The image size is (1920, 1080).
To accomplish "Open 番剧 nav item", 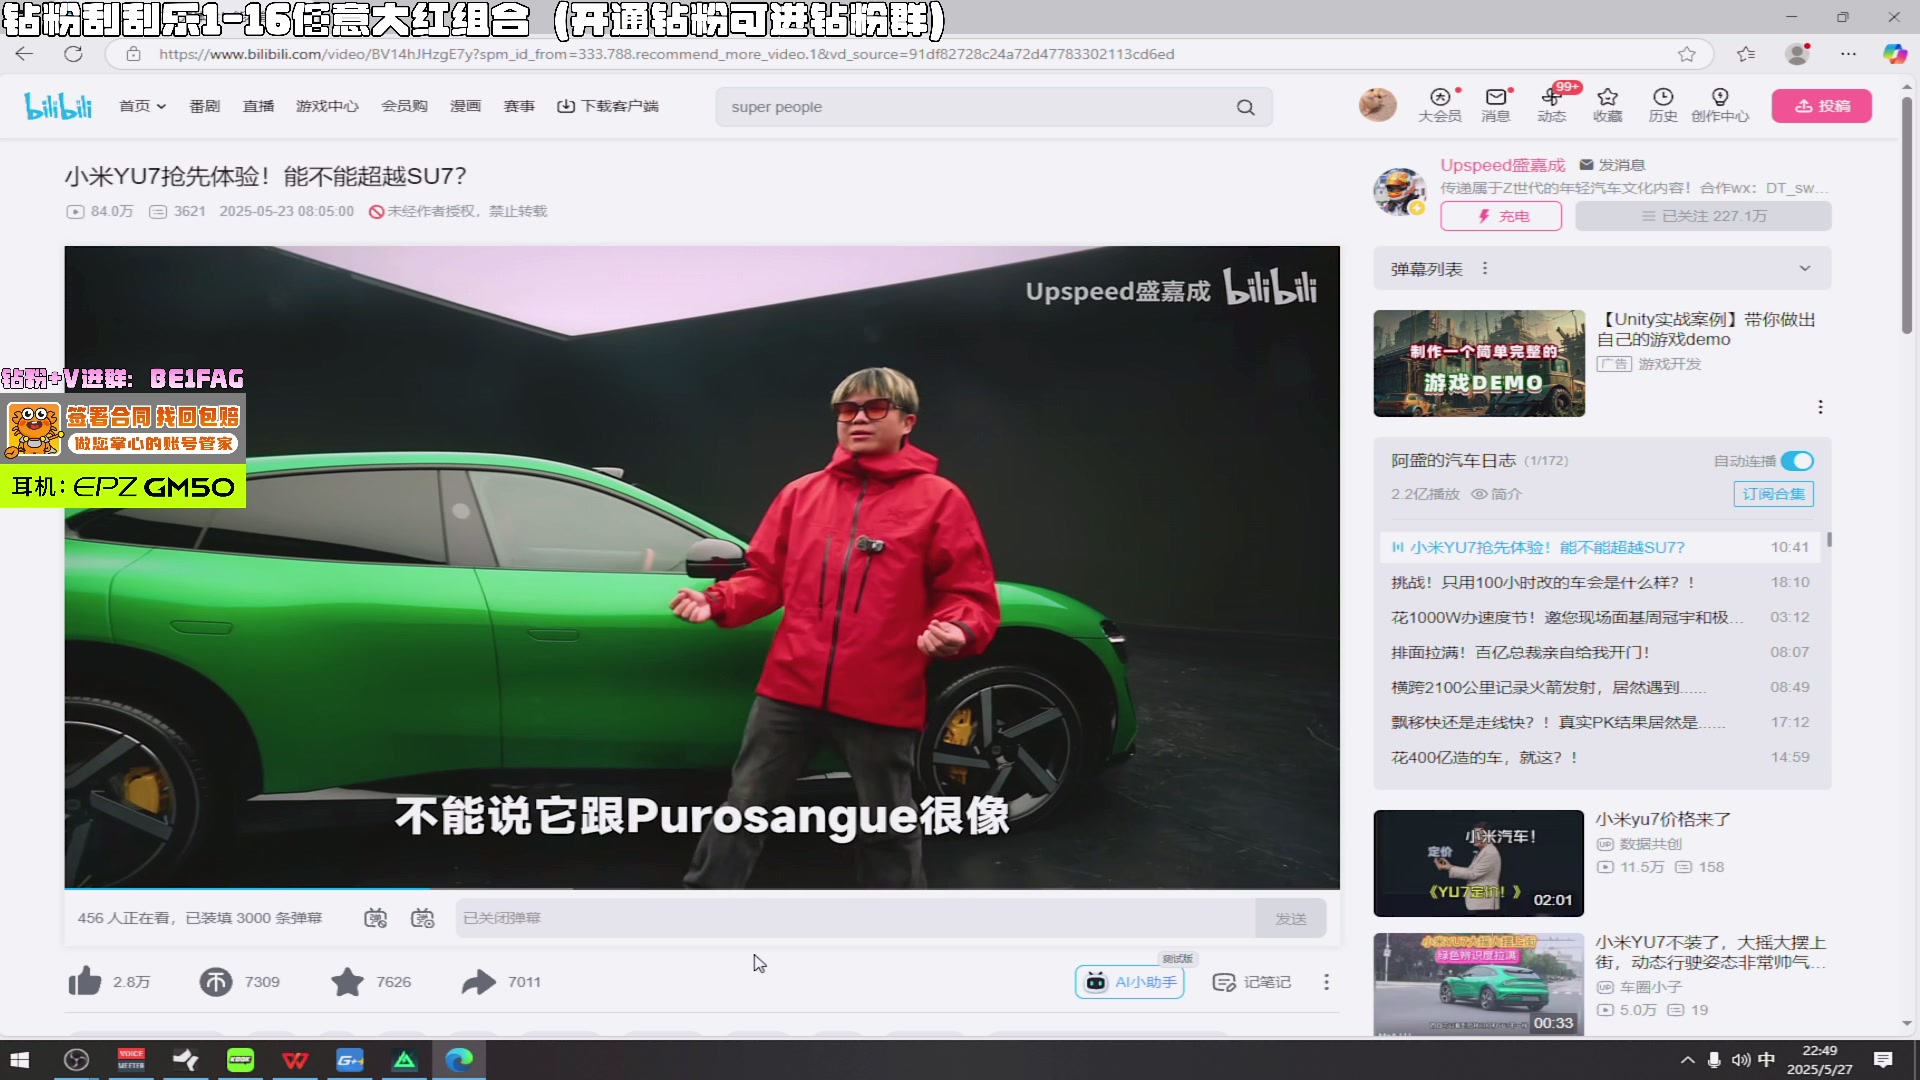I will pyautogui.click(x=204, y=106).
